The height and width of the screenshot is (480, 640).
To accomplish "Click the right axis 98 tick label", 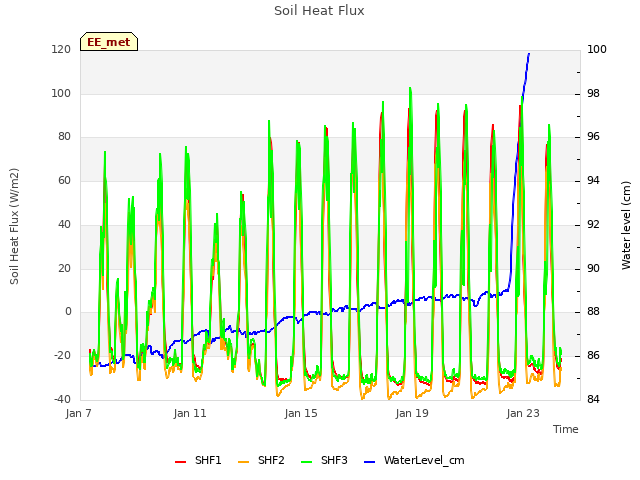I will [593, 93].
